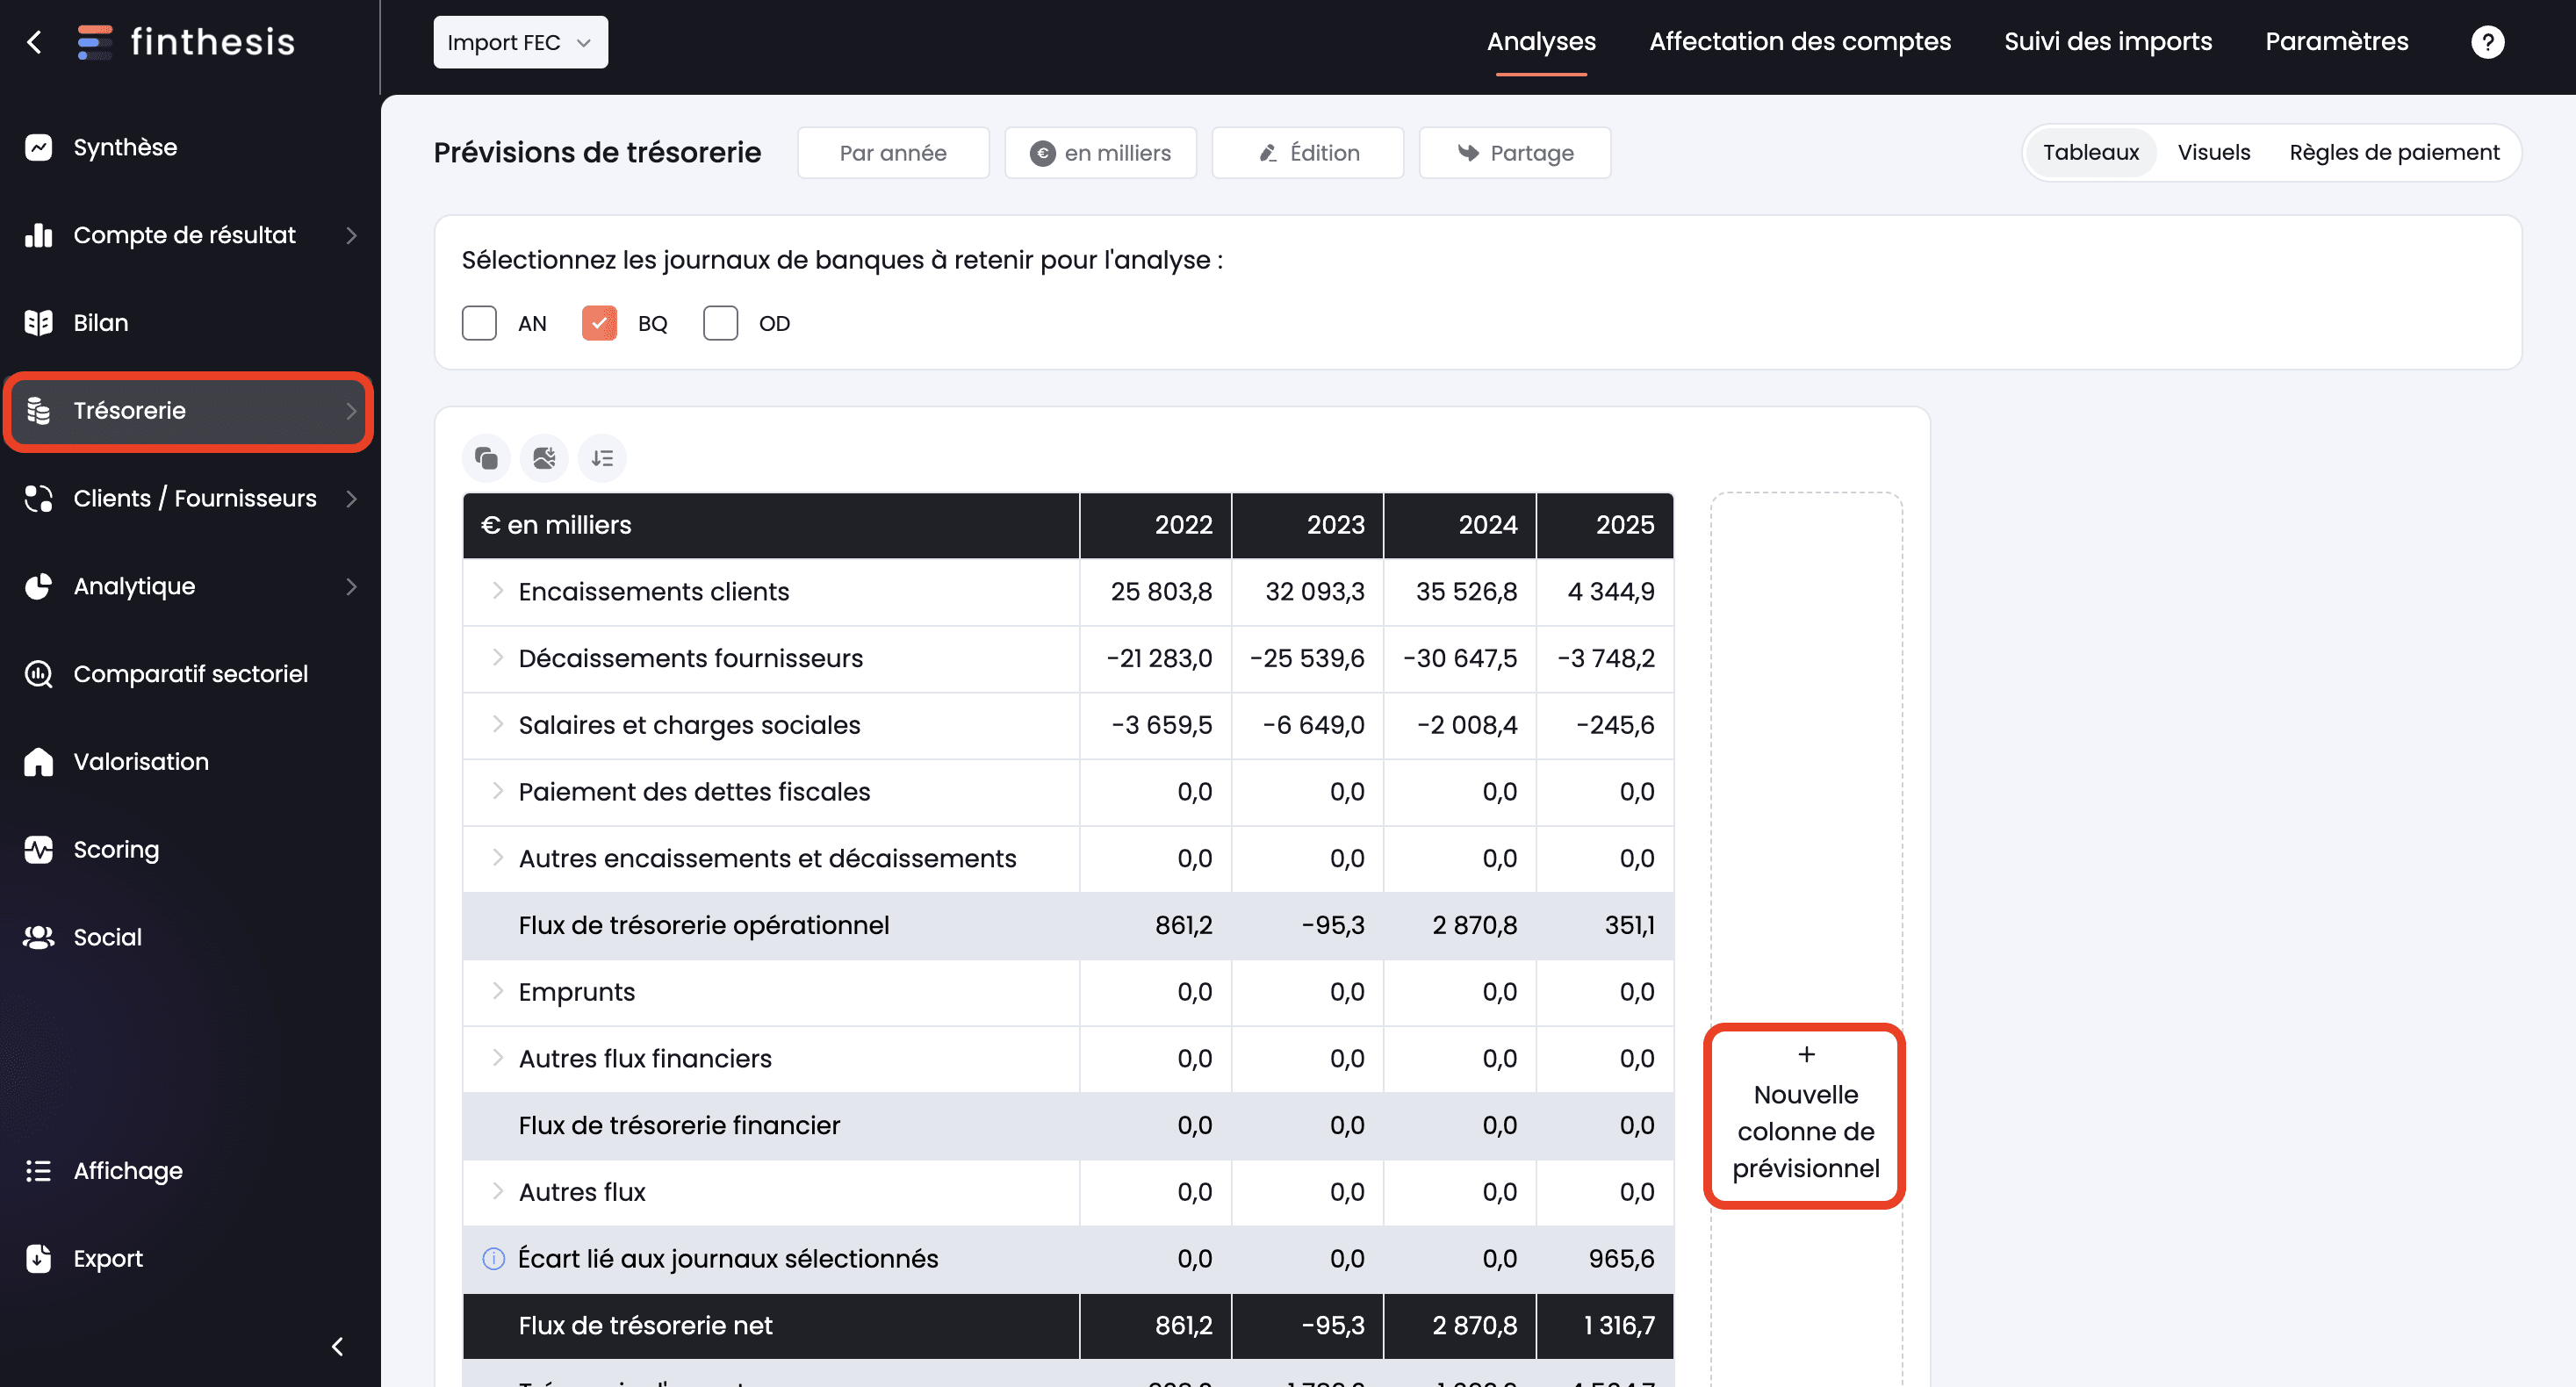Click the 2025 column header
The width and height of the screenshot is (2576, 1387).
pos(1605,525)
